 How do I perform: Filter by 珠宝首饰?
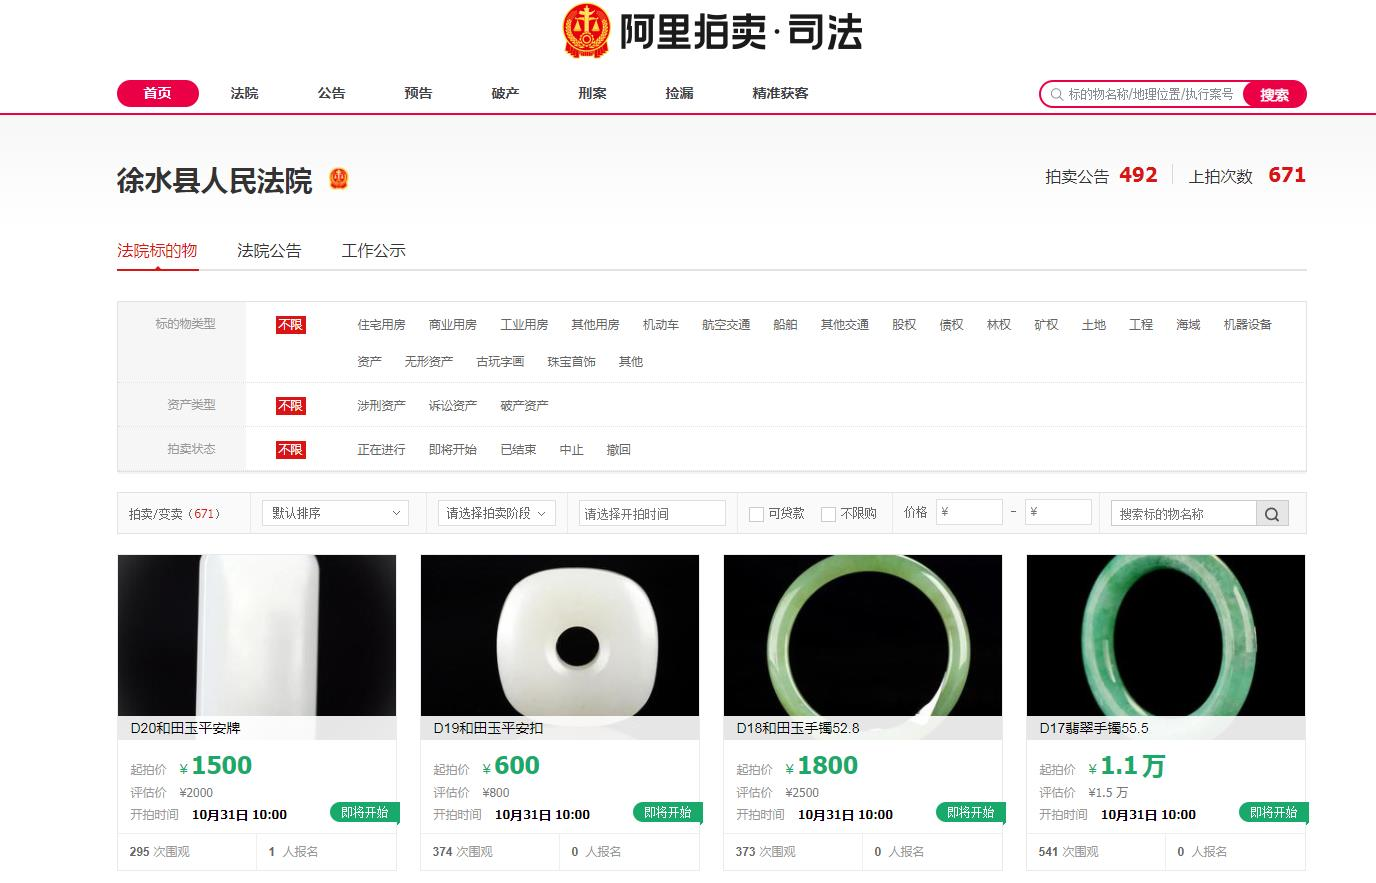pyautogui.click(x=571, y=362)
